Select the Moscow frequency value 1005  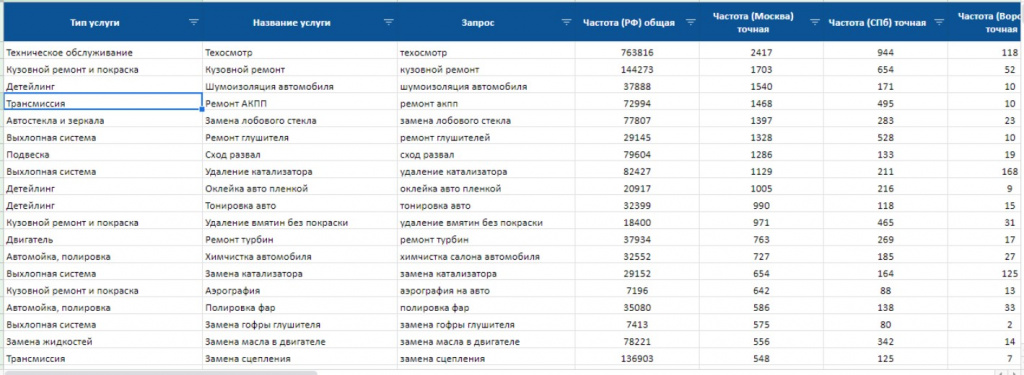pyautogui.click(x=761, y=188)
